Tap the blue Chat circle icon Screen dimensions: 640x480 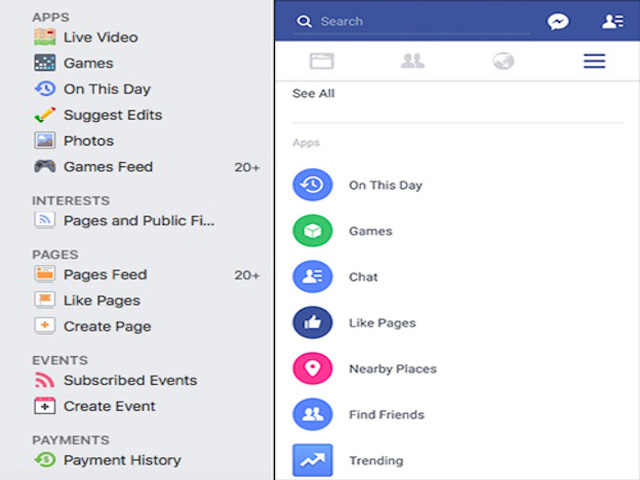coord(313,277)
